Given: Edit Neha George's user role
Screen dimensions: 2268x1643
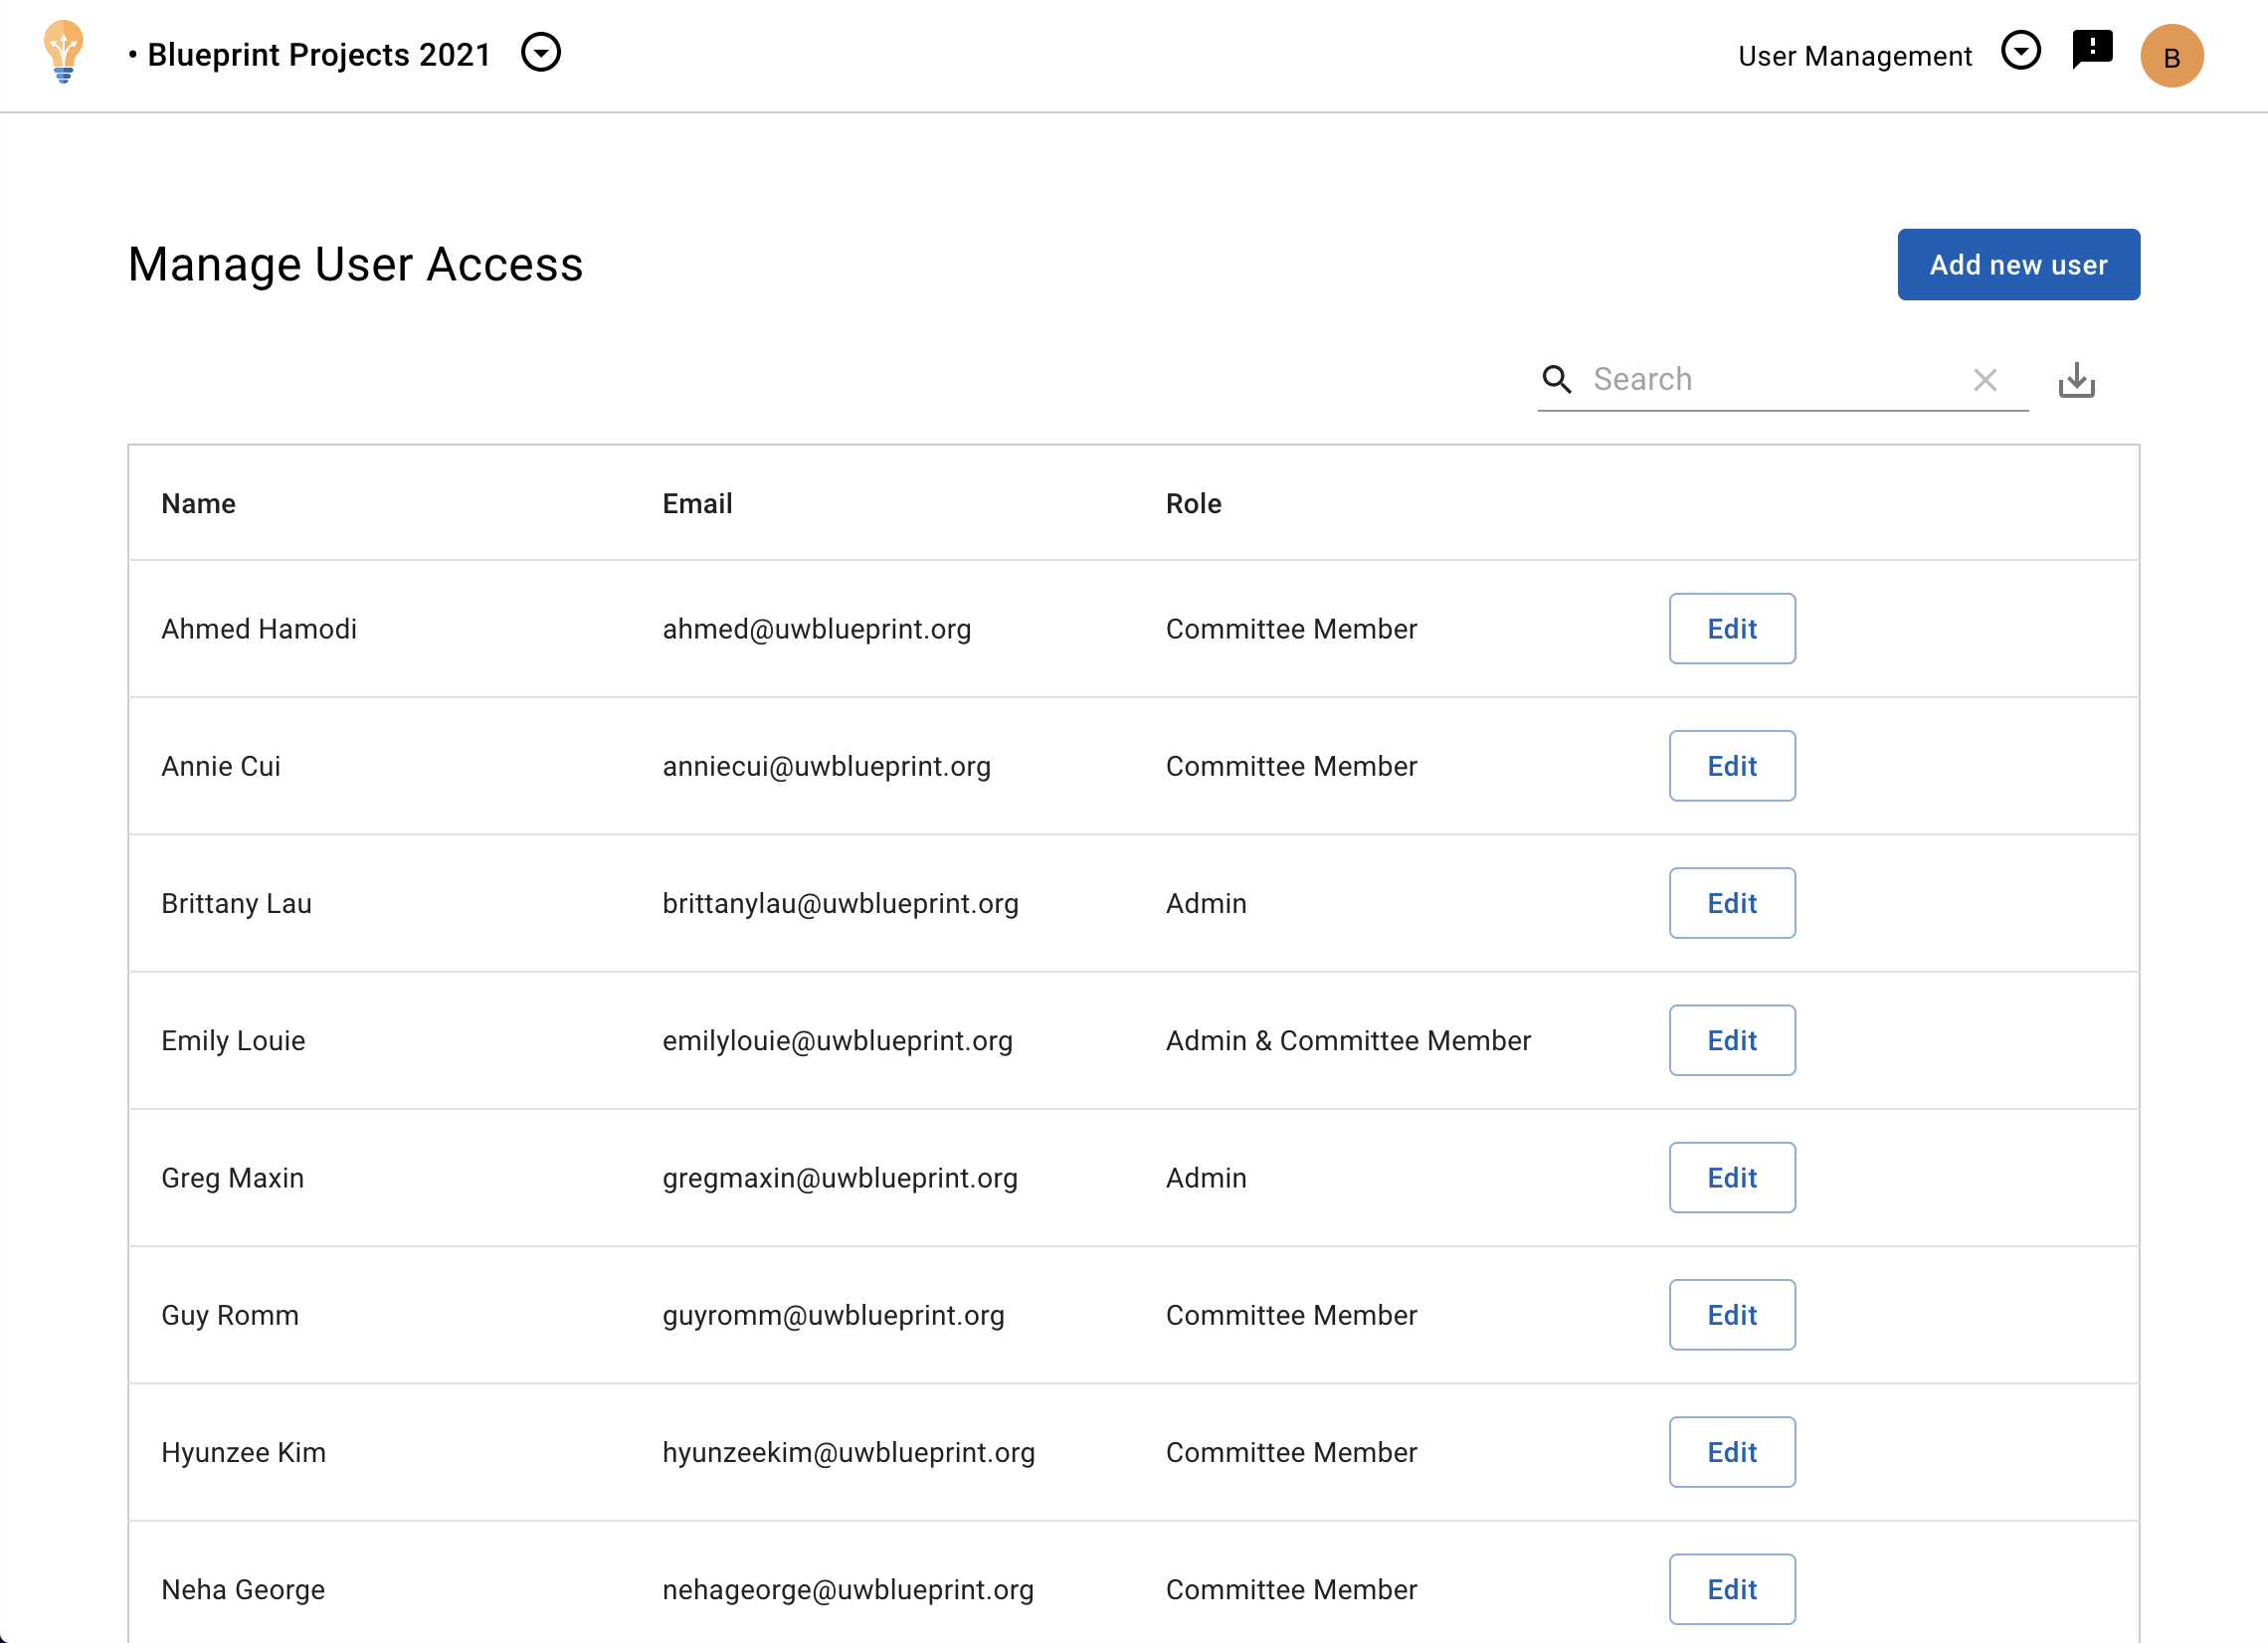Looking at the screenshot, I should (x=1731, y=1589).
